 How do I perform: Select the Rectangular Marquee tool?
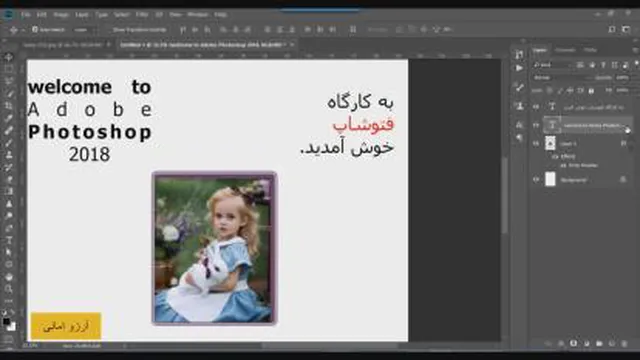pos(9,69)
